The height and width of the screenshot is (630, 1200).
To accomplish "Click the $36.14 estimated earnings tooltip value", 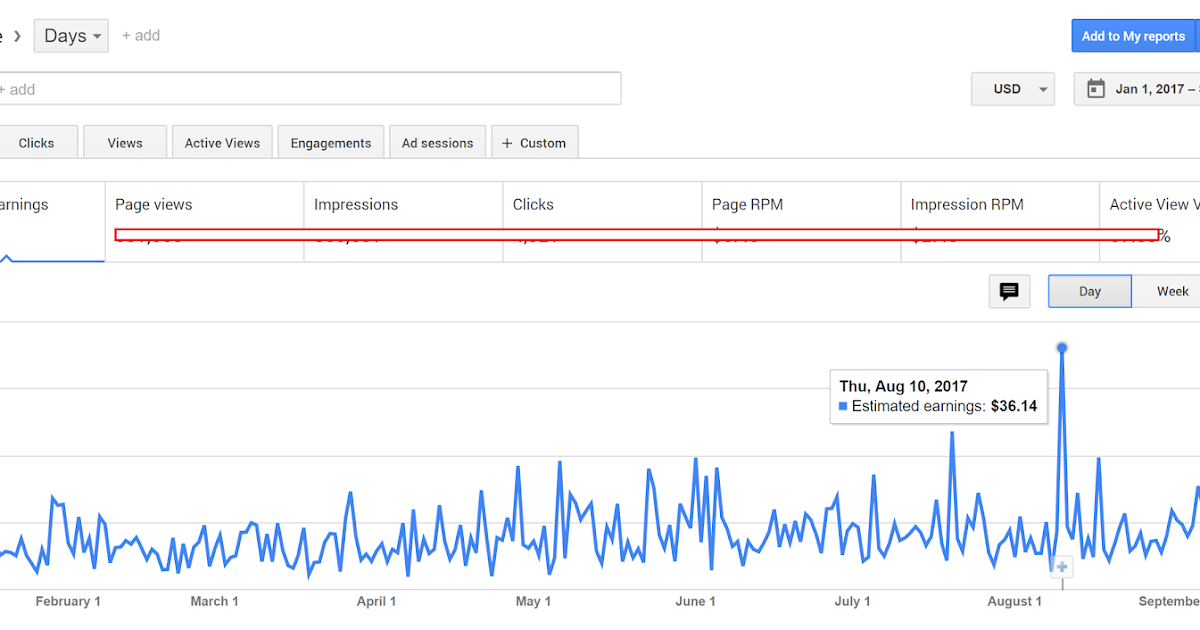I will (x=1013, y=407).
